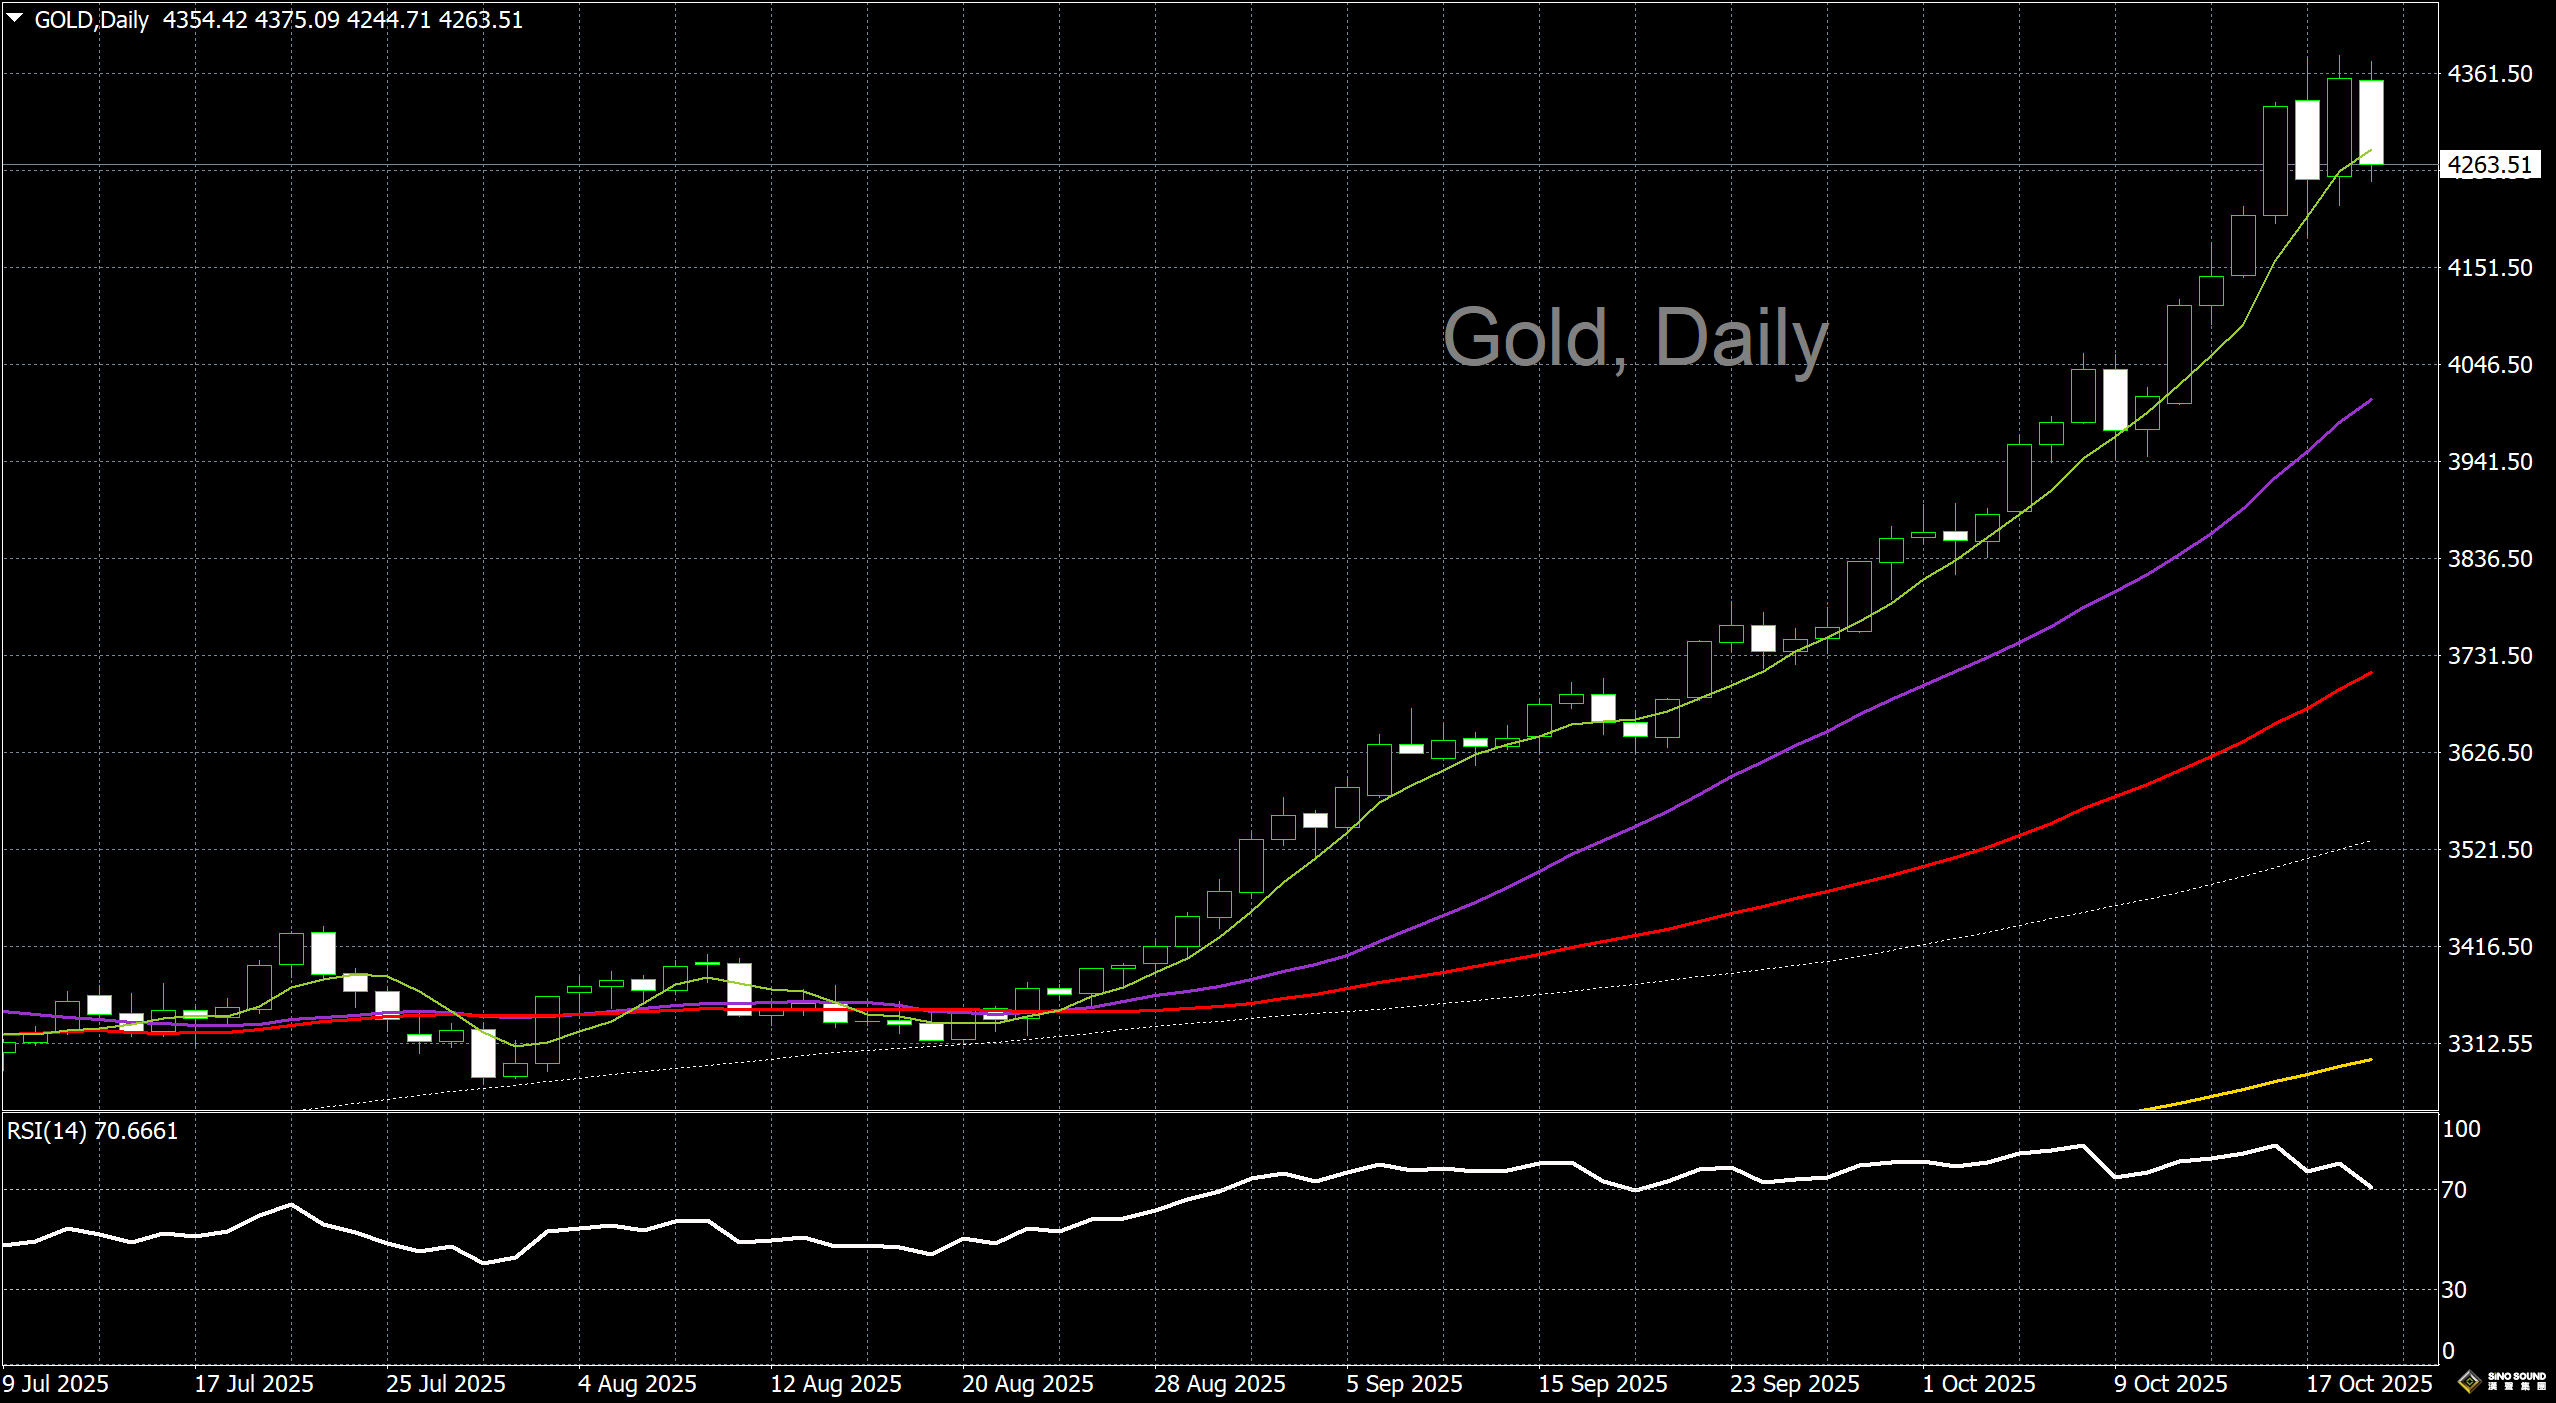Image resolution: width=2556 pixels, height=1403 pixels.
Task: Click the OHLC values text in header
Action: [342, 20]
